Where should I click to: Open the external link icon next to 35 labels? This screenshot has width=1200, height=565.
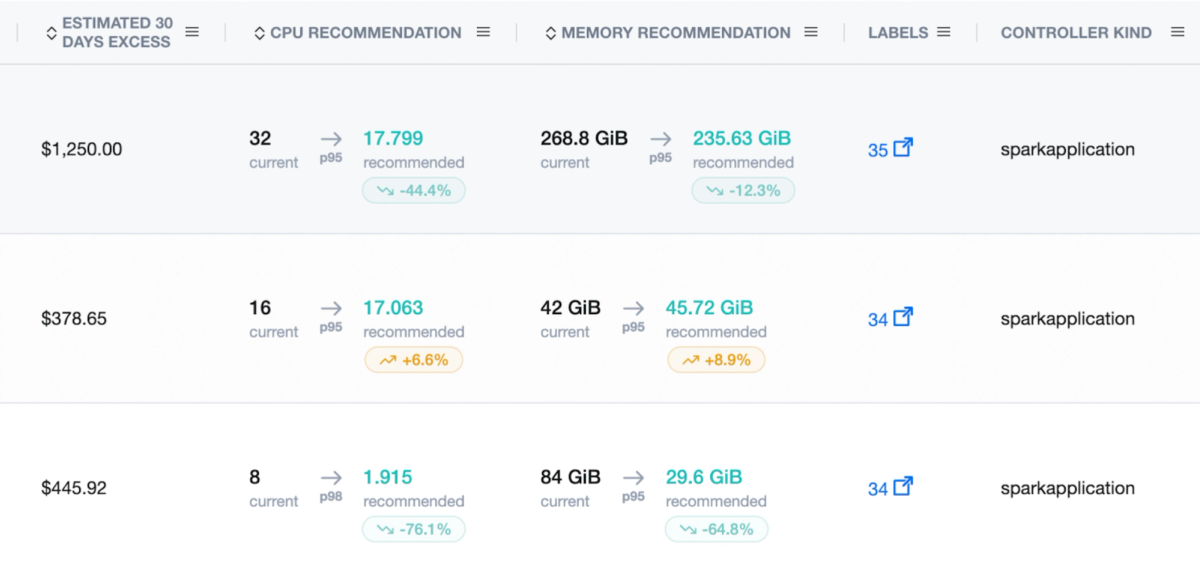click(x=903, y=148)
